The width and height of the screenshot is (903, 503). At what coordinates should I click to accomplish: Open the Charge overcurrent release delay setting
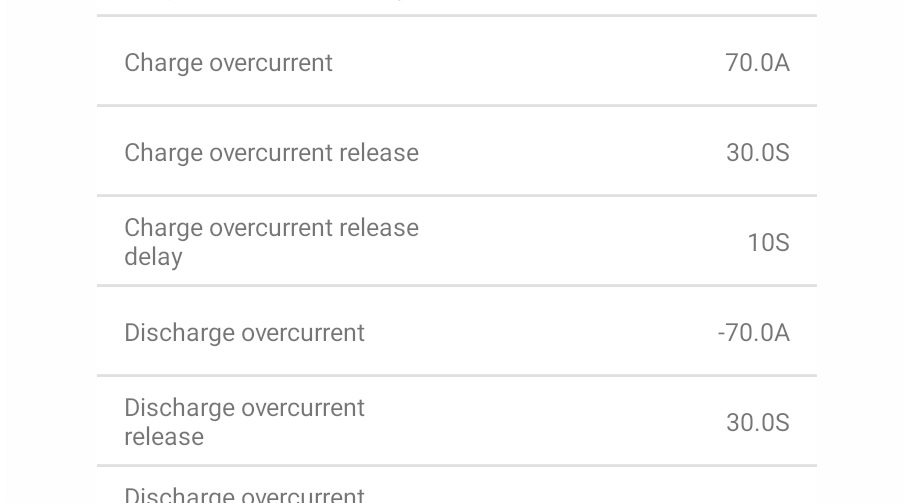pyautogui.click(x=456, y=242)
